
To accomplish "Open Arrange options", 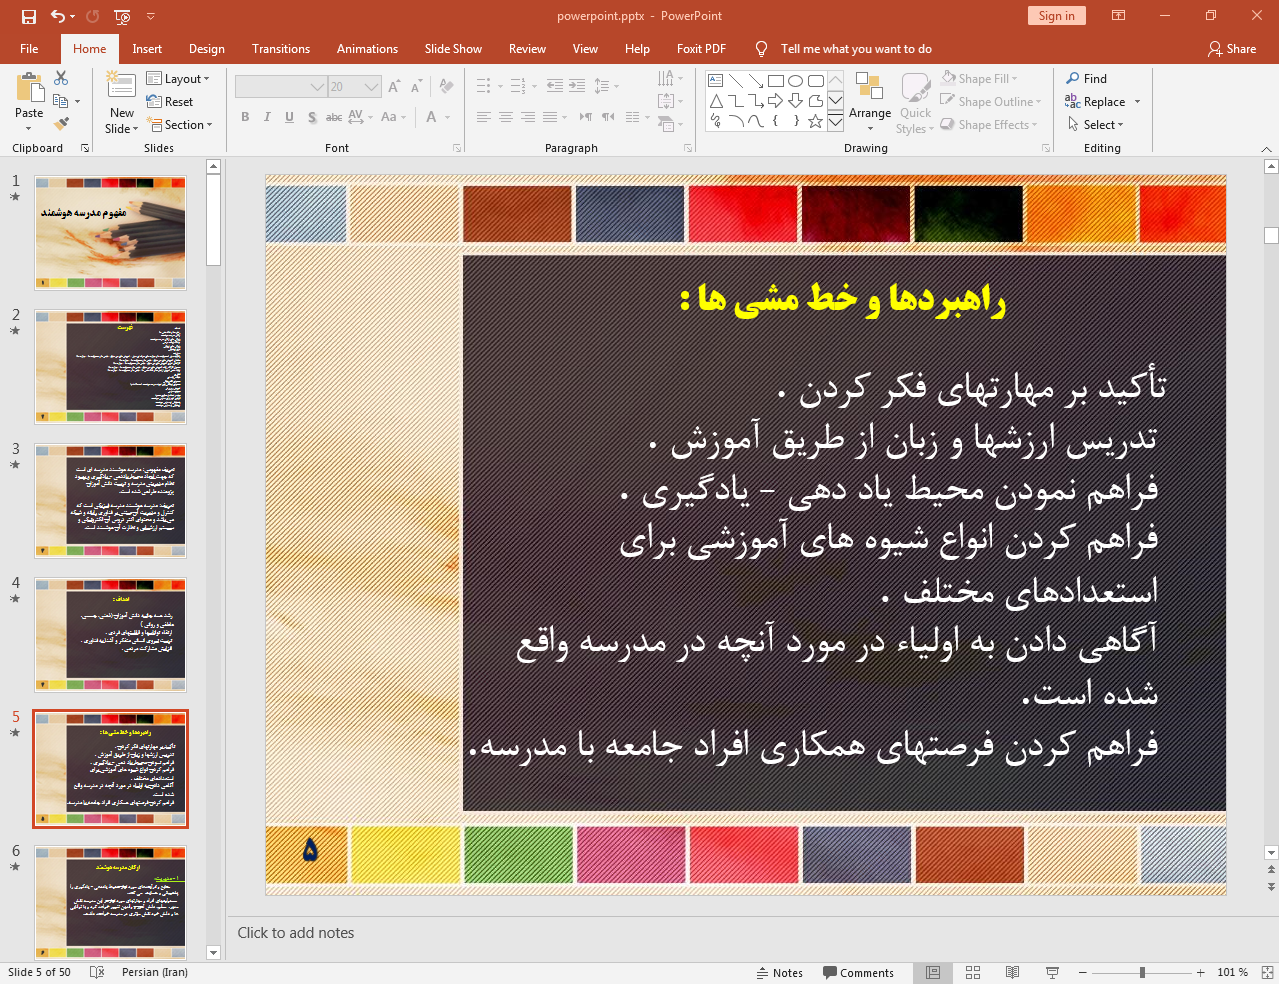I will coord(870,102).
